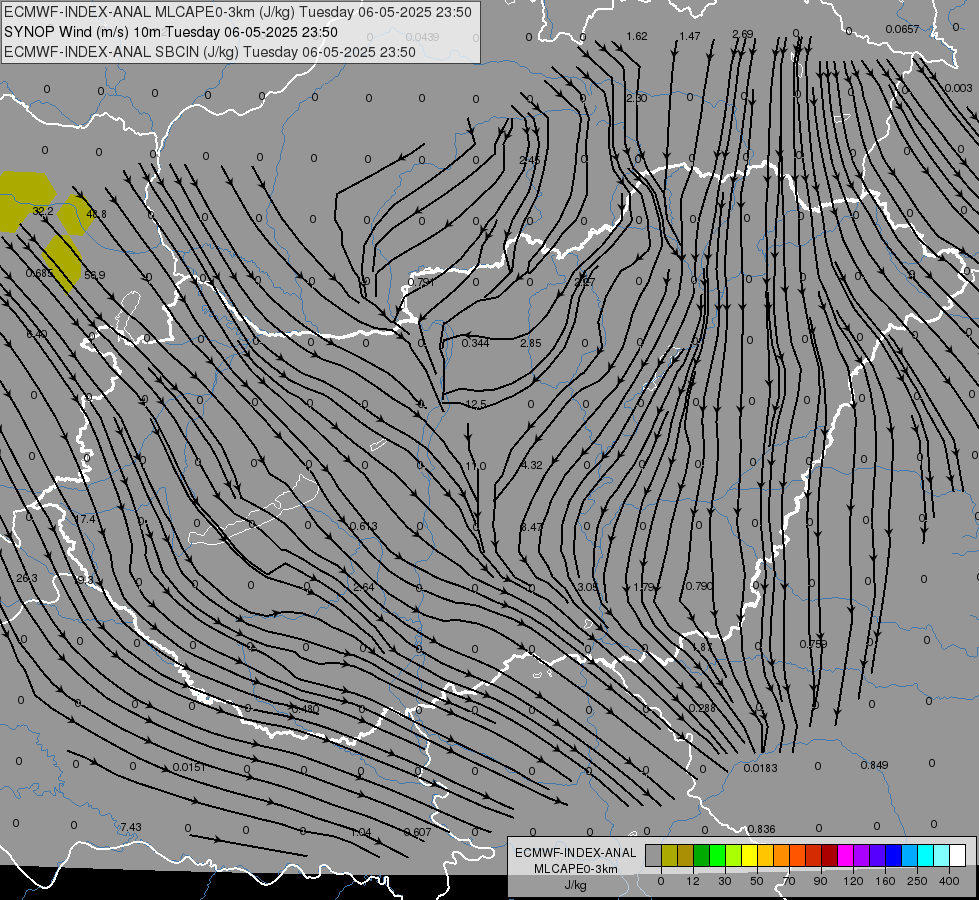Click the olive shaded area near 56.9
Viewport: 979px width, 900px height.
pos(63,263)
